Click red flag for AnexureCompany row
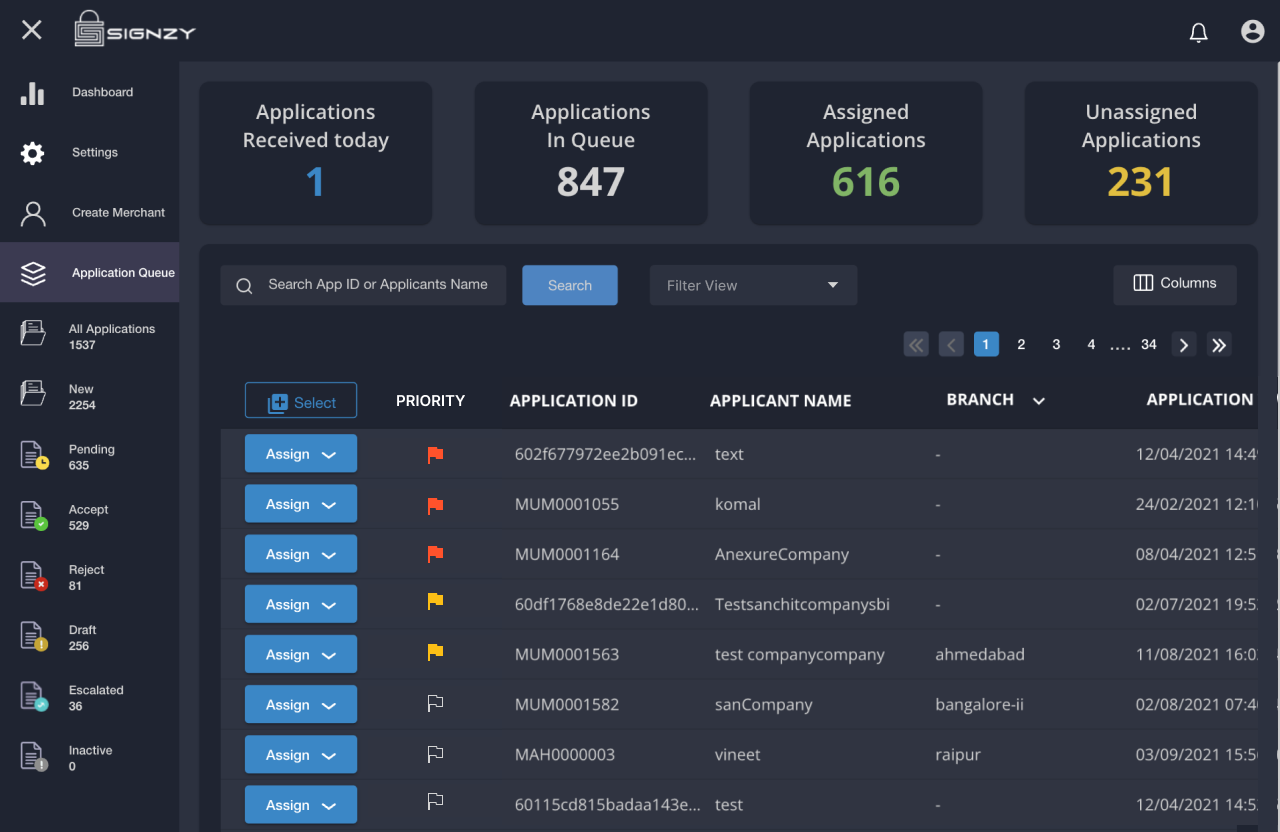Viewport: 1280px width, 832px height. pos(435,553)
